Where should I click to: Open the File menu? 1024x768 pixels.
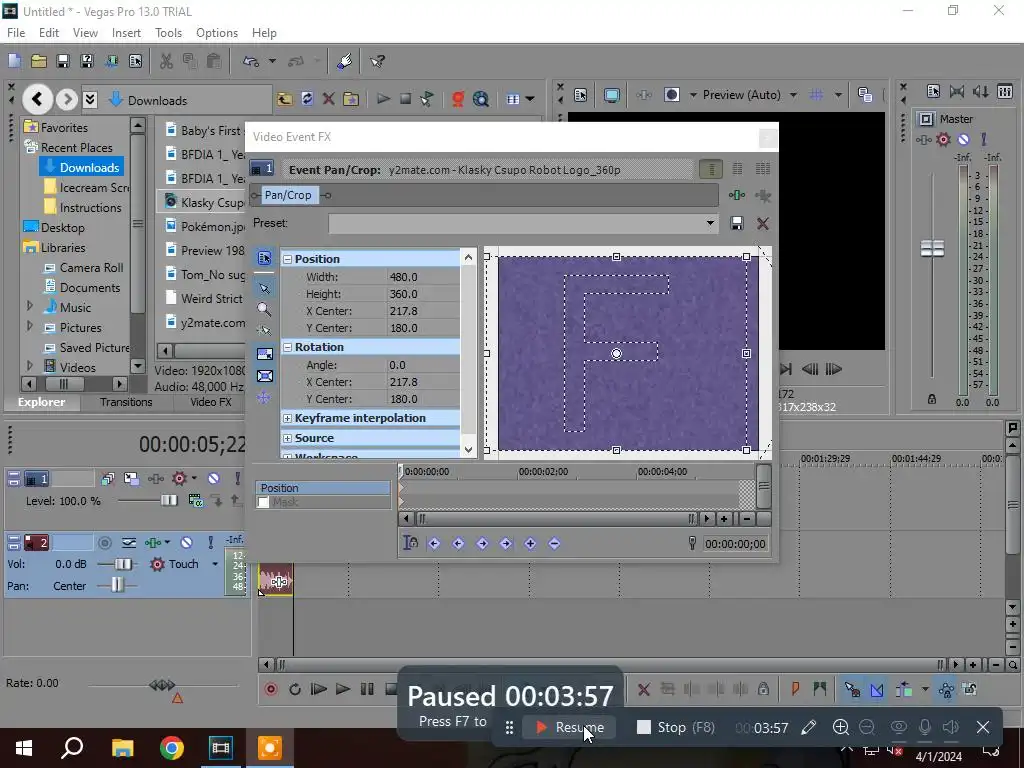coord(16,33)
